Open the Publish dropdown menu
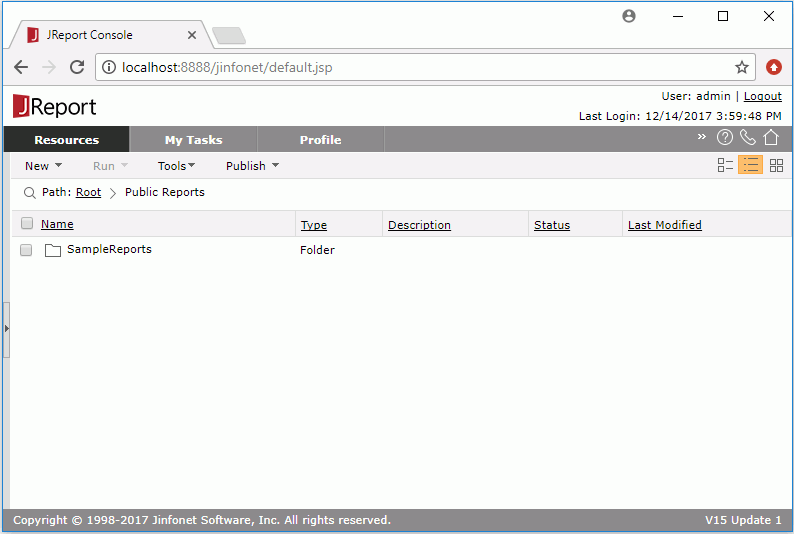Screen dimensions: 794x534 coord(252,166)
